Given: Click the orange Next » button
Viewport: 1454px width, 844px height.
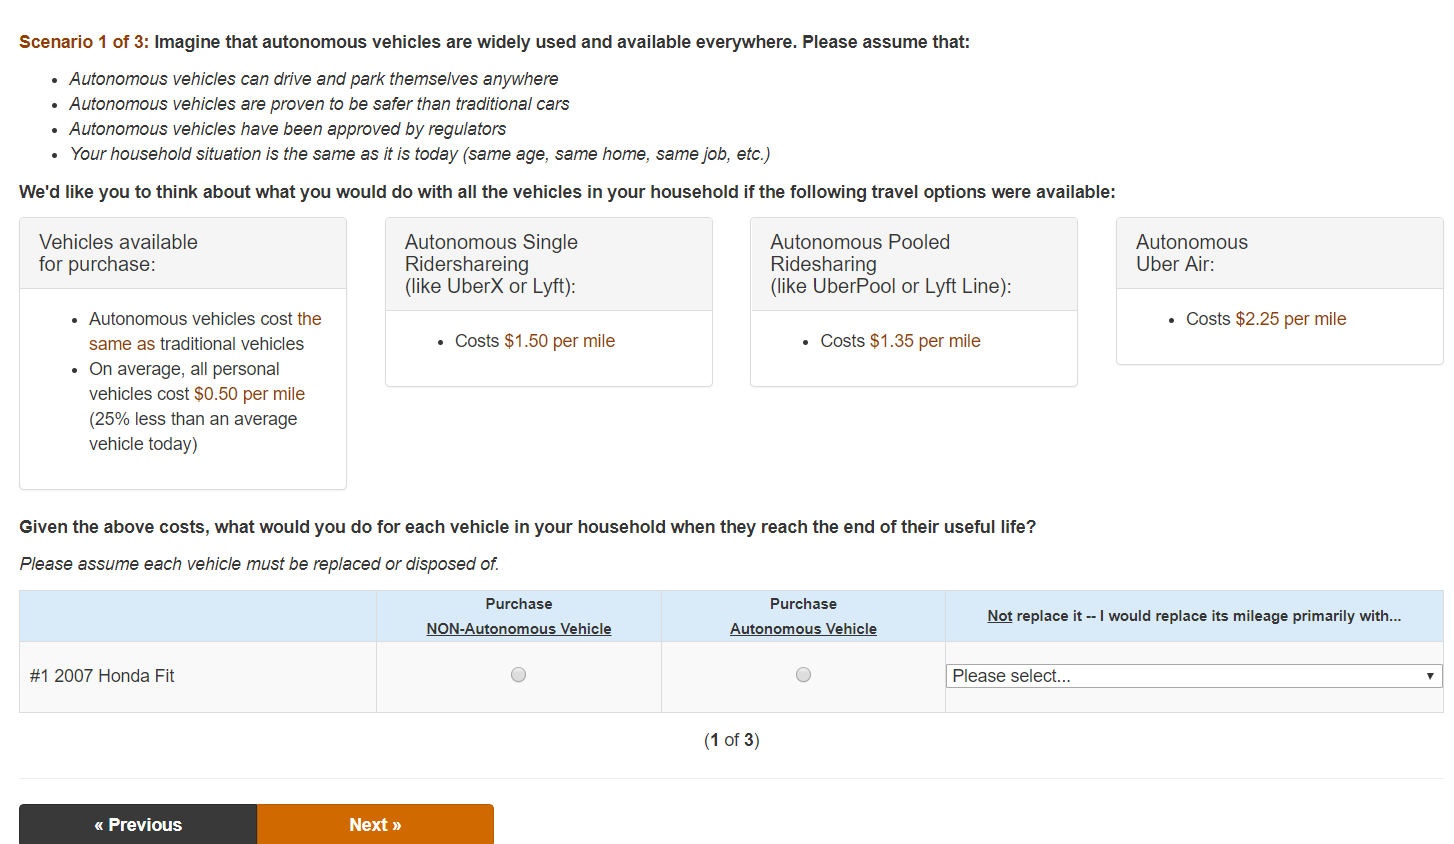Looking at the screenshot, I should point(375,824).
